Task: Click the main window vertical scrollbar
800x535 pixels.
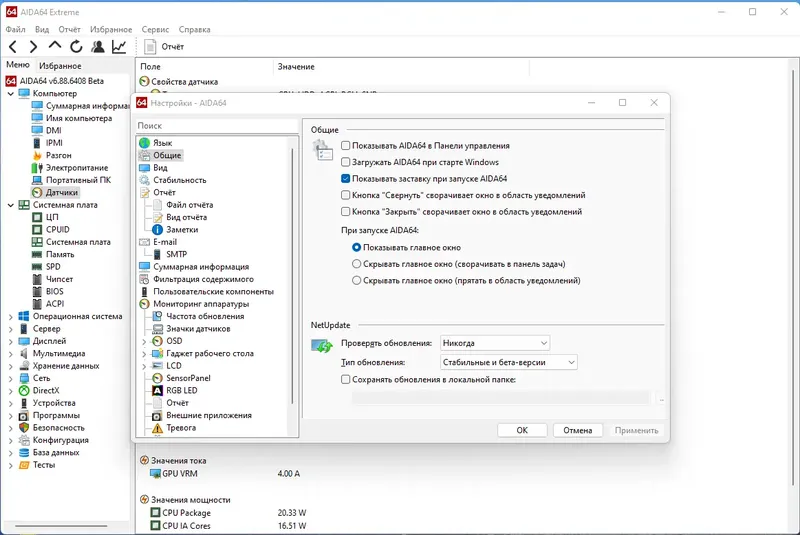Action: coord(793,278)
